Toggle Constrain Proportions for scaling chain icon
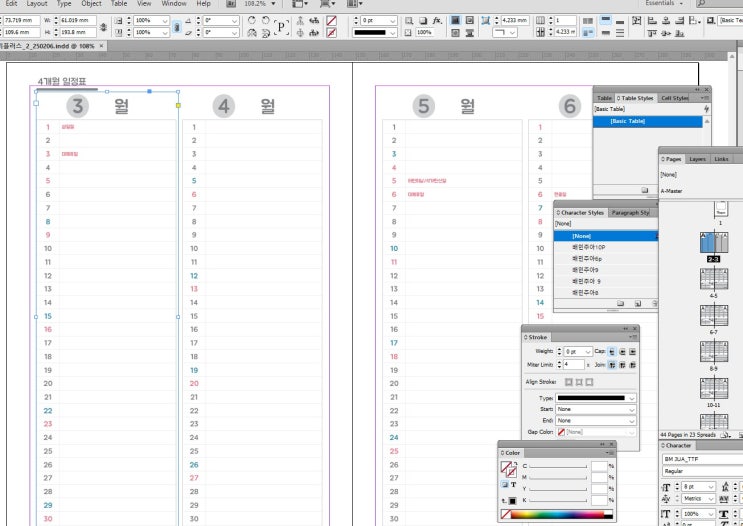Screen dimensions: 743x526 pos(176,27)
